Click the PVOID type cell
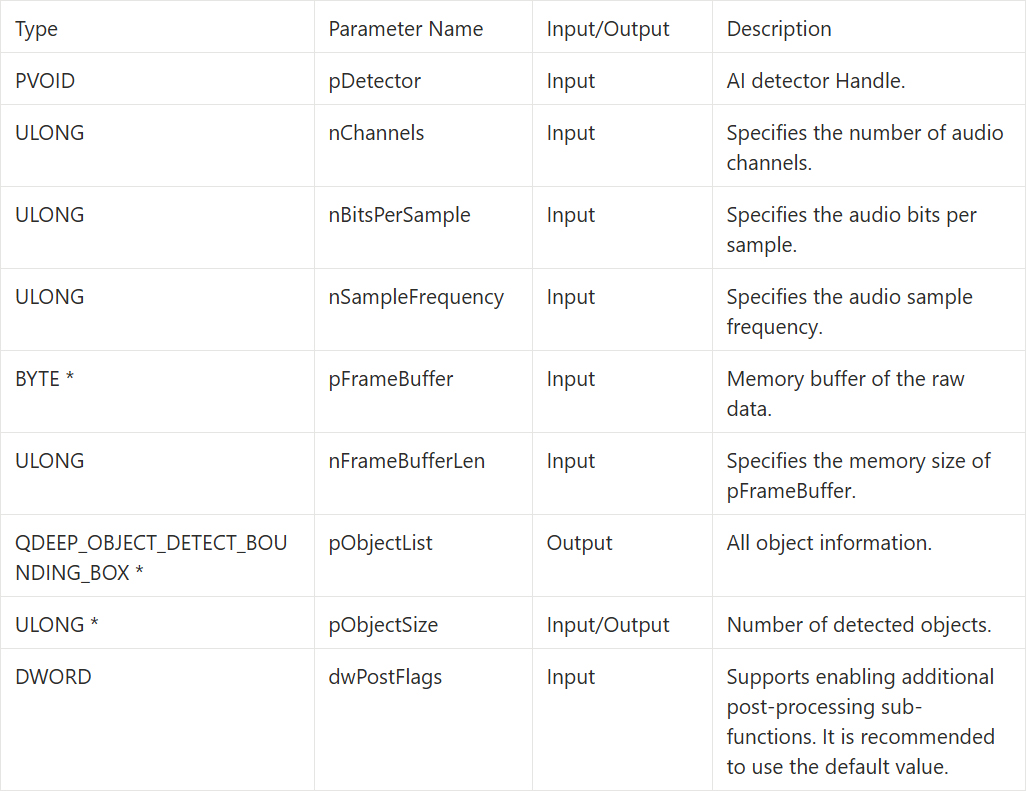 45,81
